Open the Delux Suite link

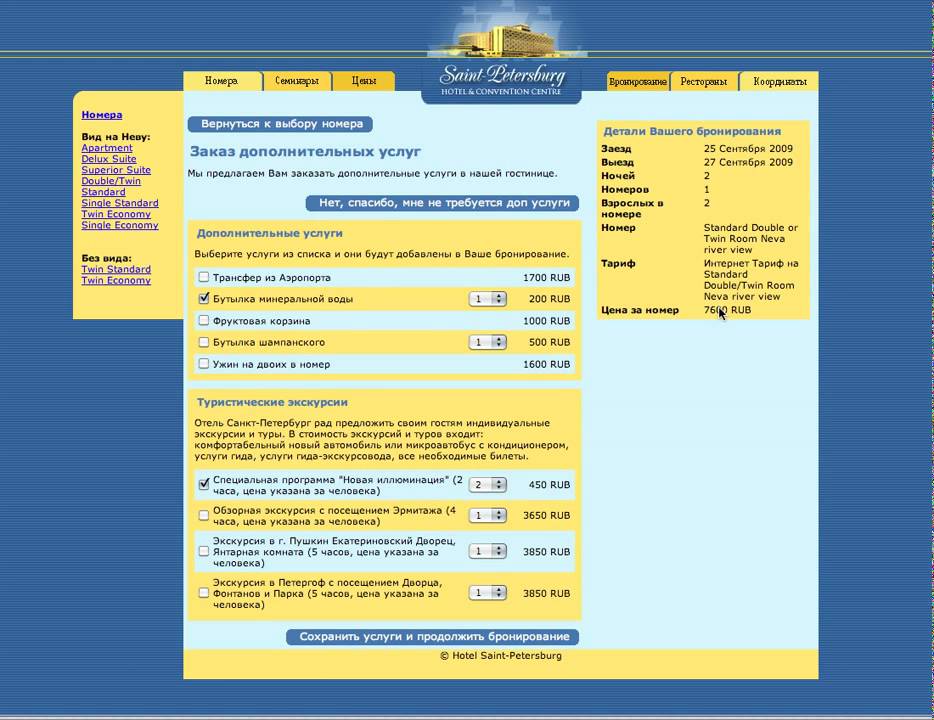[109, 159]
